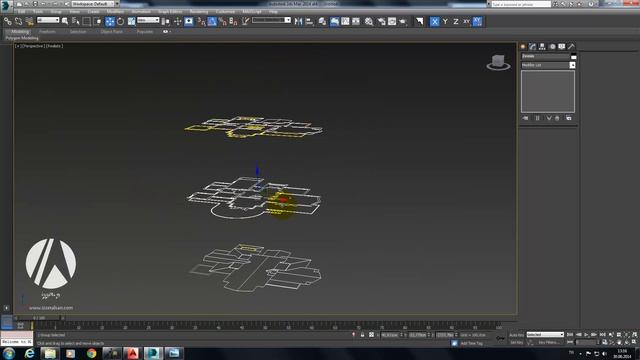
Task: Click the object color swatch
Action: (x=573, y=56)
